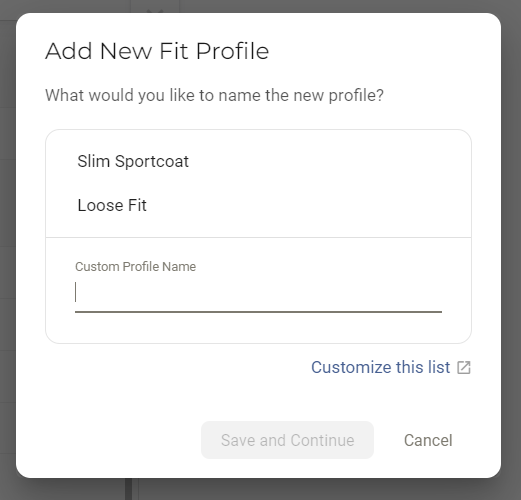Click empty space right of Loose Fit row
This screenshot has width=521, height=500.
(x=307, y=205)
